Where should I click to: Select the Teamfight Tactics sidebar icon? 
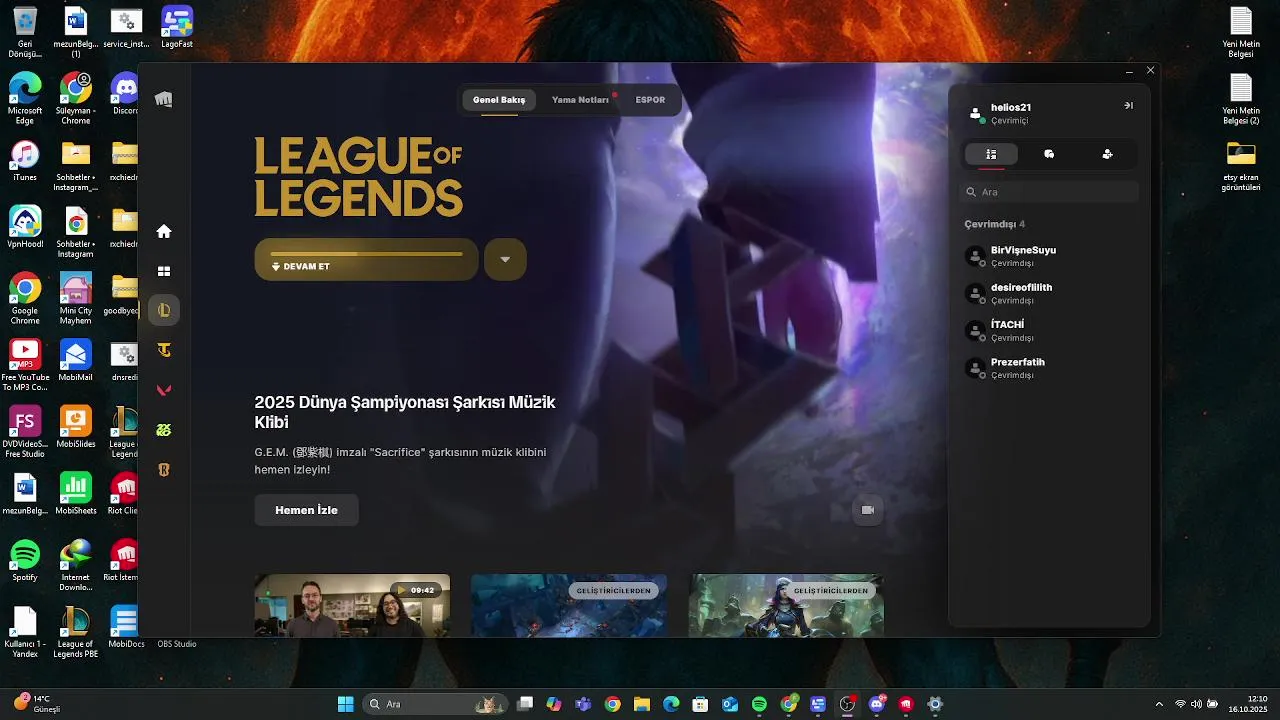[164, 350]
